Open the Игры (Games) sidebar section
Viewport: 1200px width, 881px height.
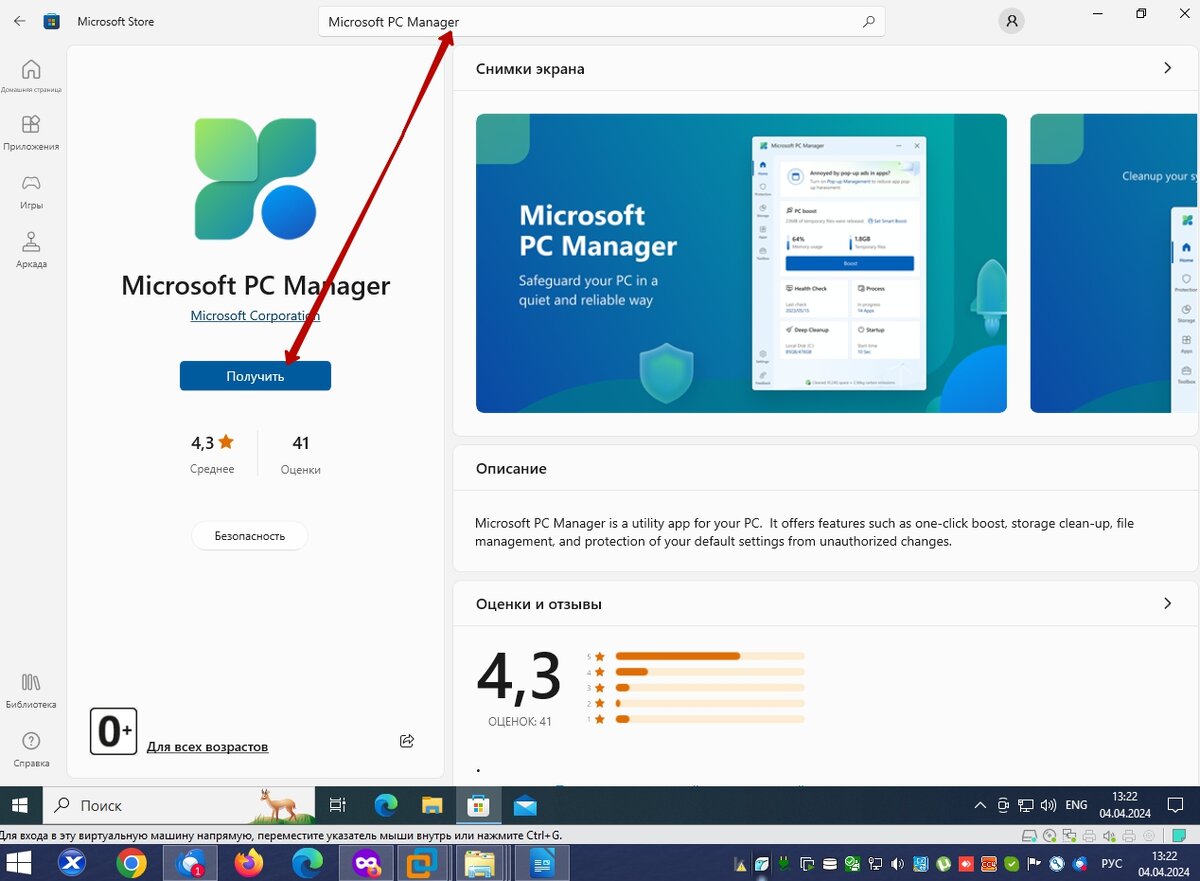point(31,191)
